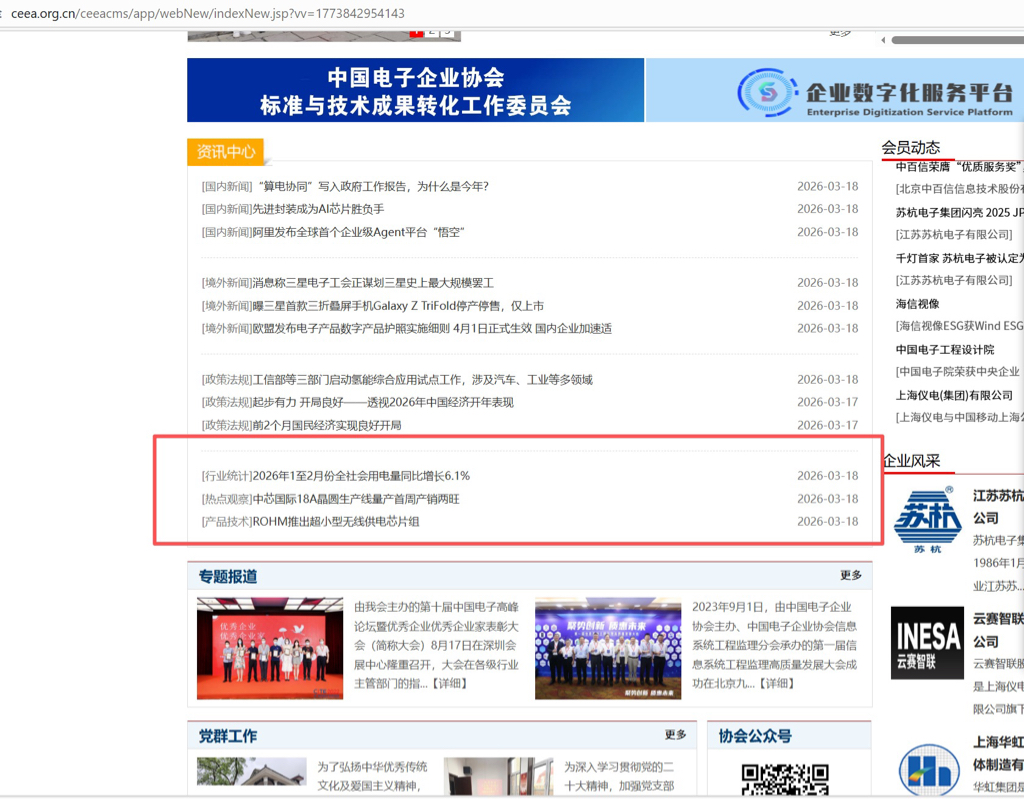
Task: Click 【详细】 for 信息系统工程监理大会 article
Action: click(x=777, y=683)
